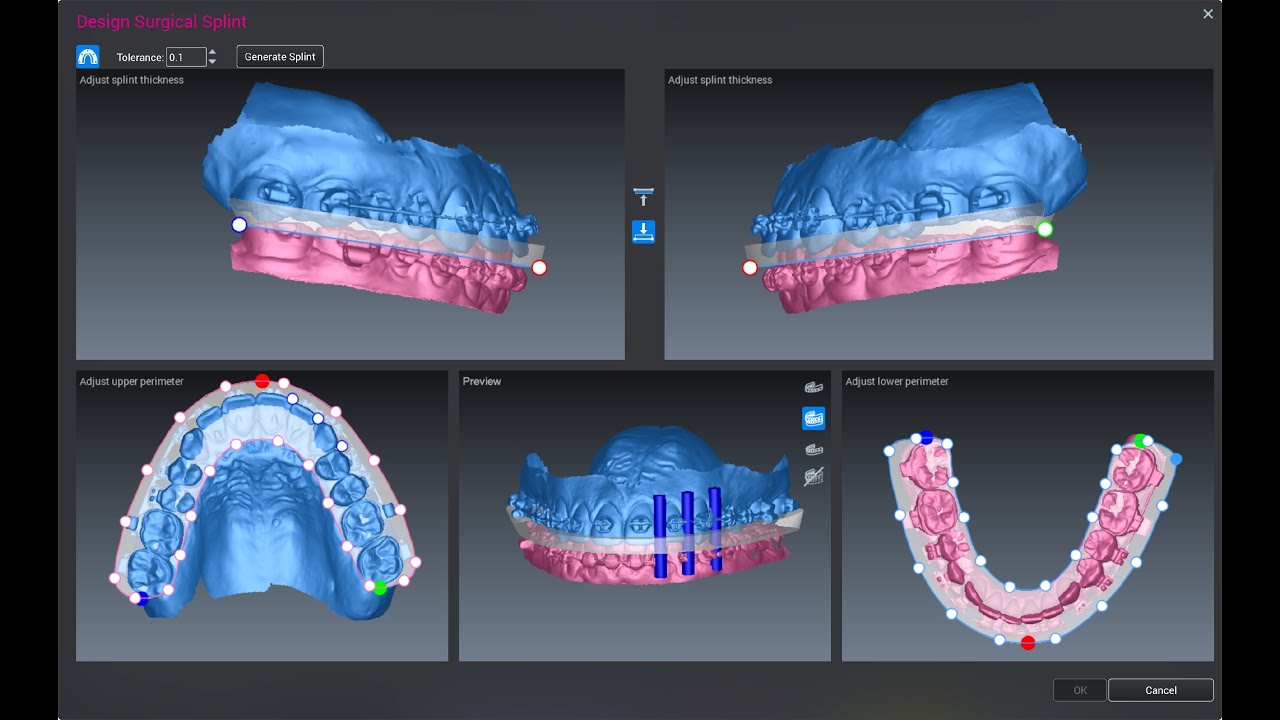The width and height of the screenshot is (1280, 720).
Task: Click the light blue point on lower perimeter
Action: [x=1176, y=459]
